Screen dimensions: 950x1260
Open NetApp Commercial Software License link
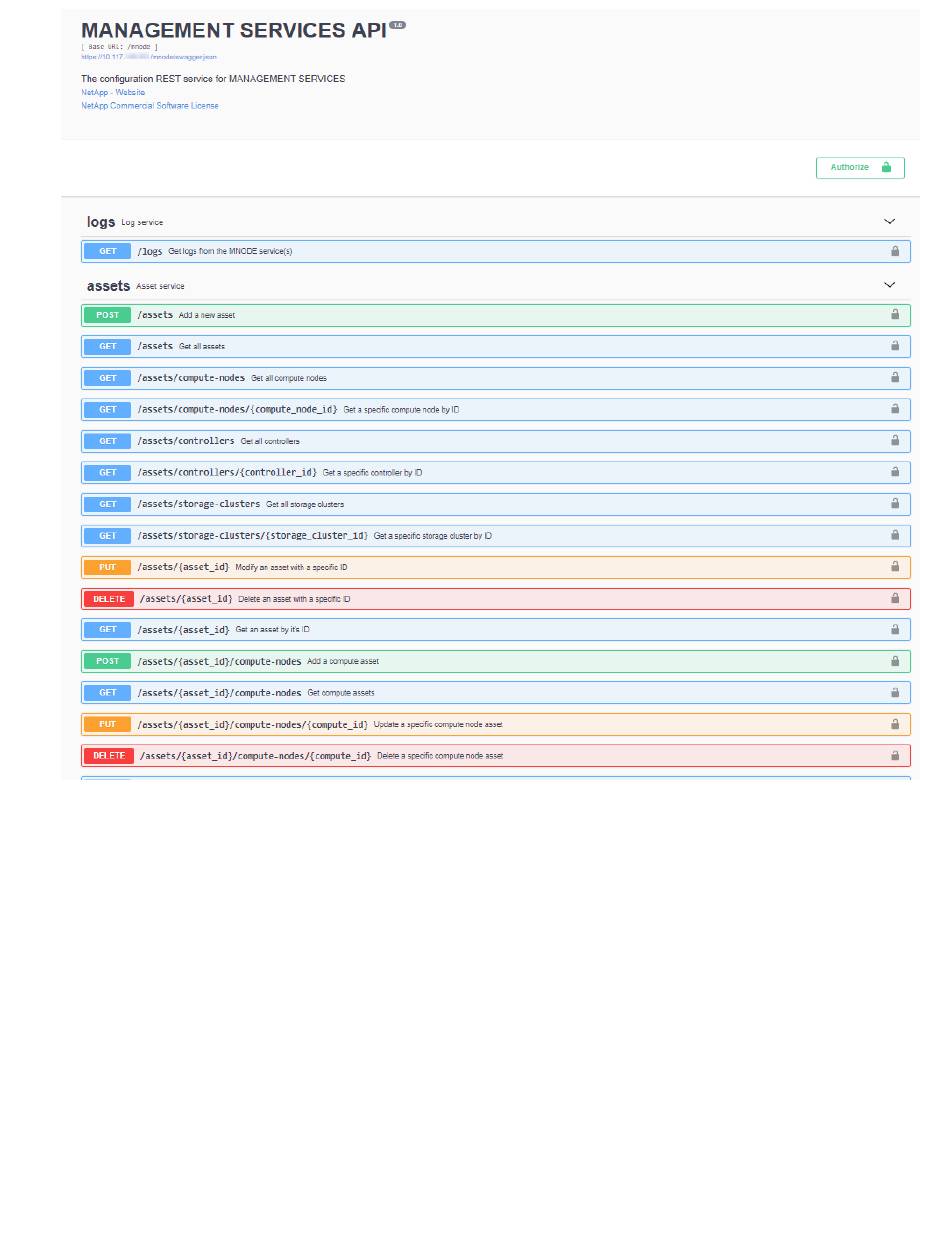(x=150, y=105)
